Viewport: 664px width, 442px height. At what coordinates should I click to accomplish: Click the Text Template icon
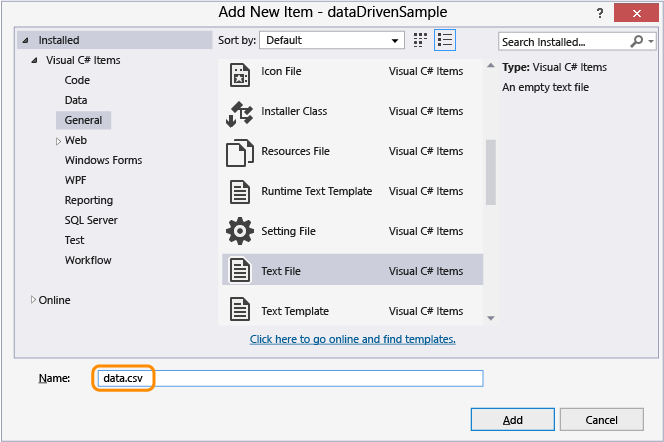coord(240,310)
